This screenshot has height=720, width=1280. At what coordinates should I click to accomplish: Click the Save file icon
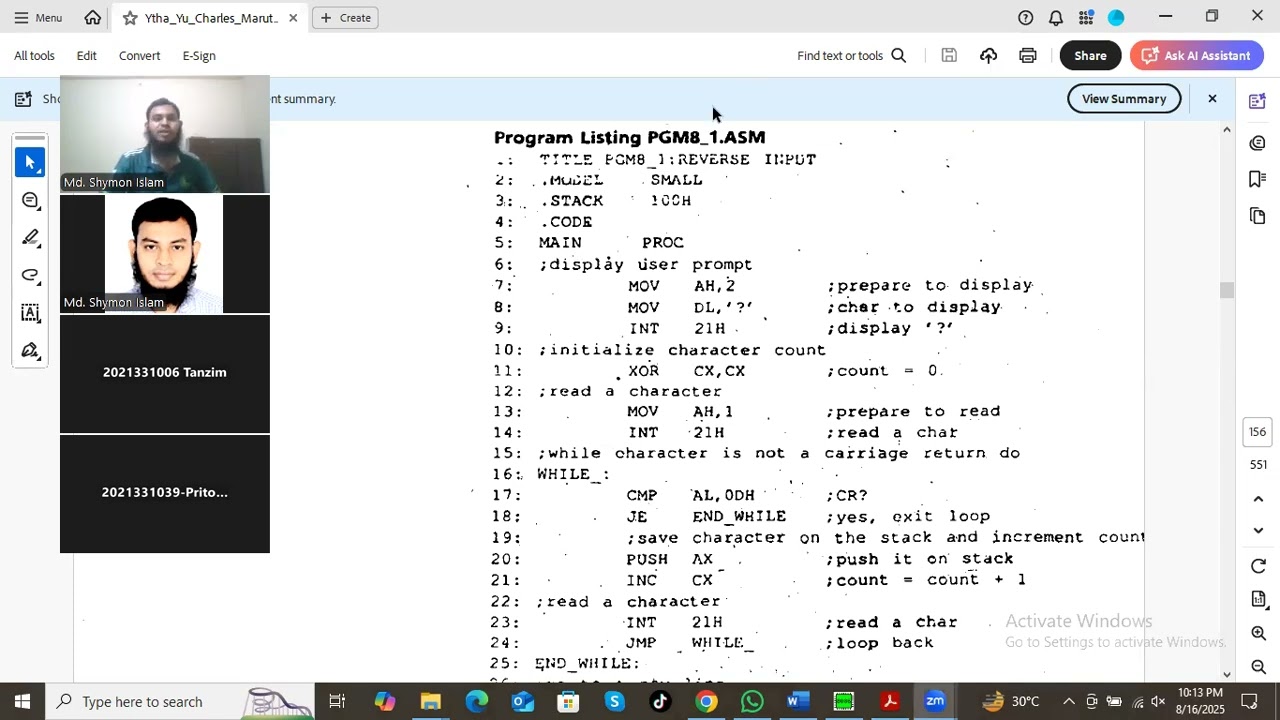tap(949, 56)
